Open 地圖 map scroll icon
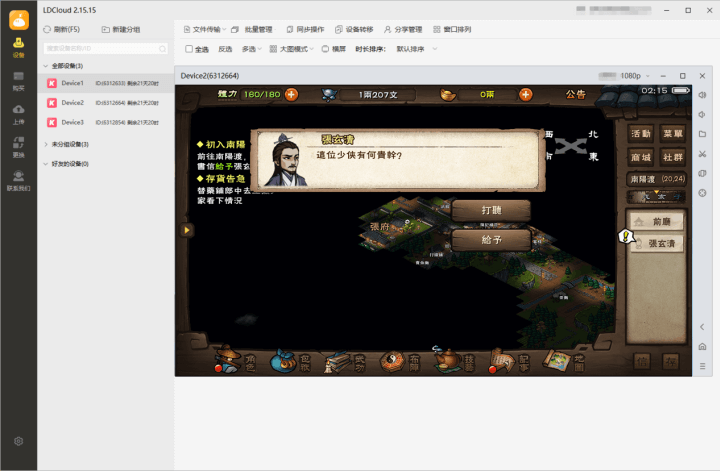 [x=564, y=361]
